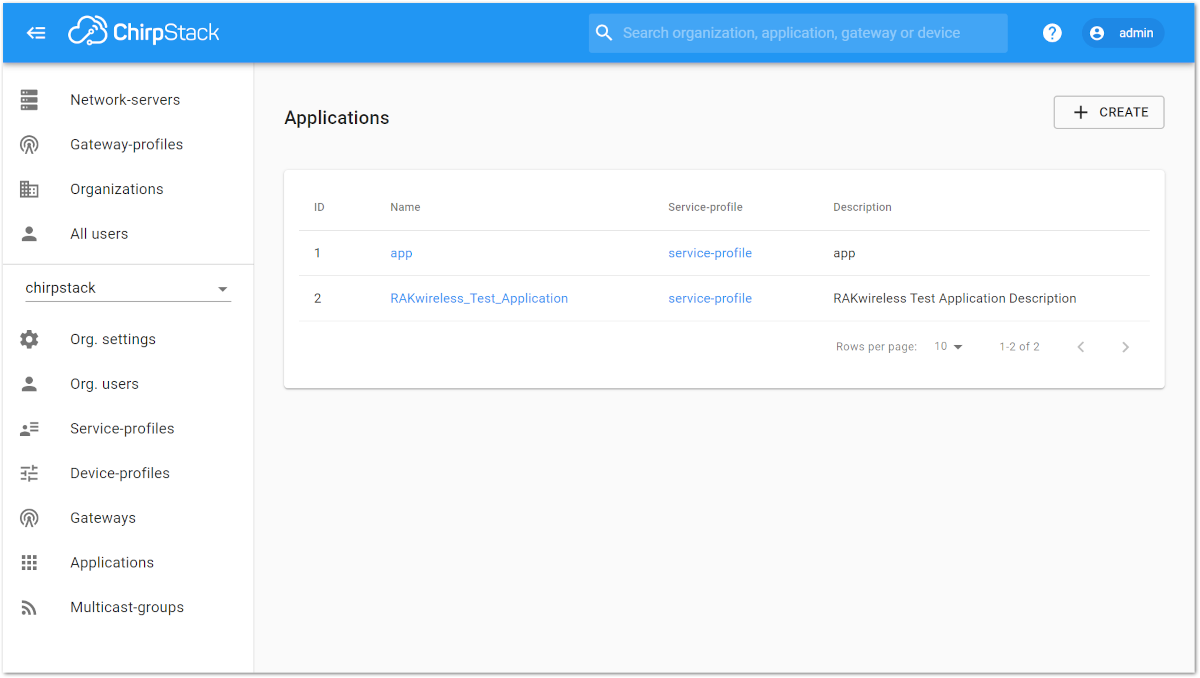This screenshot has height=678, width=1200.
Task: Click the ID column header
Action: (319, 207)
